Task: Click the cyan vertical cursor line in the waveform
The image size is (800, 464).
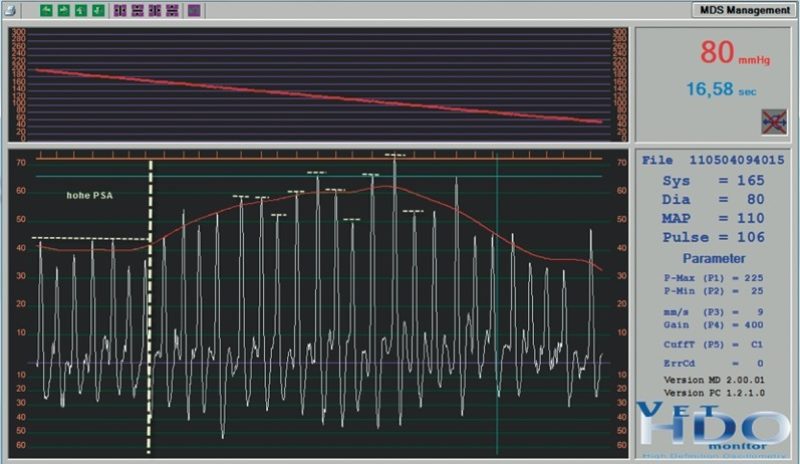Action: pos(497,300)
